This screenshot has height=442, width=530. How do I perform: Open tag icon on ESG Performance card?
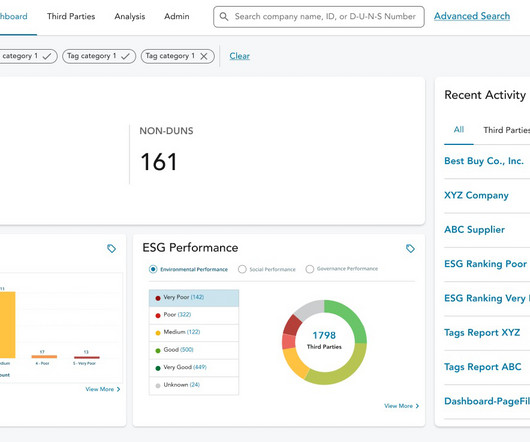click(410, 248)
